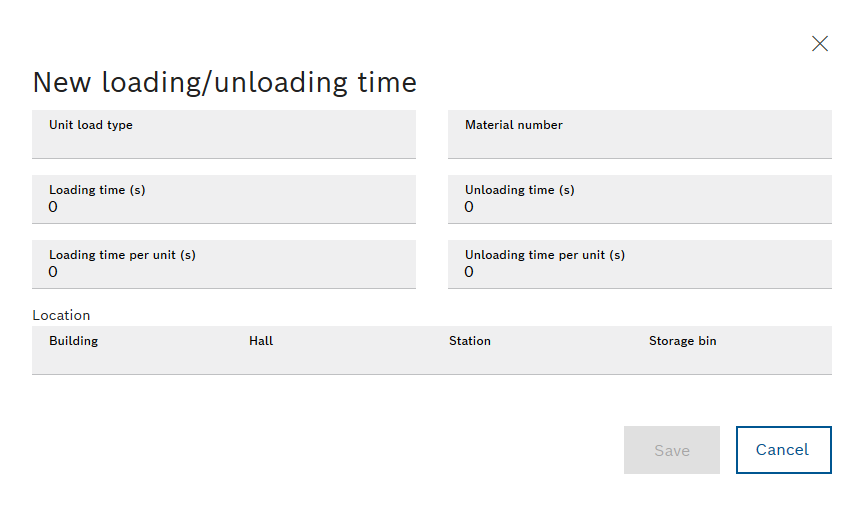This screenshot has height=506, width=864.
Task: Close the New loading/unloading time dialog
Action: pyautogui.click(x=820, y=44)
